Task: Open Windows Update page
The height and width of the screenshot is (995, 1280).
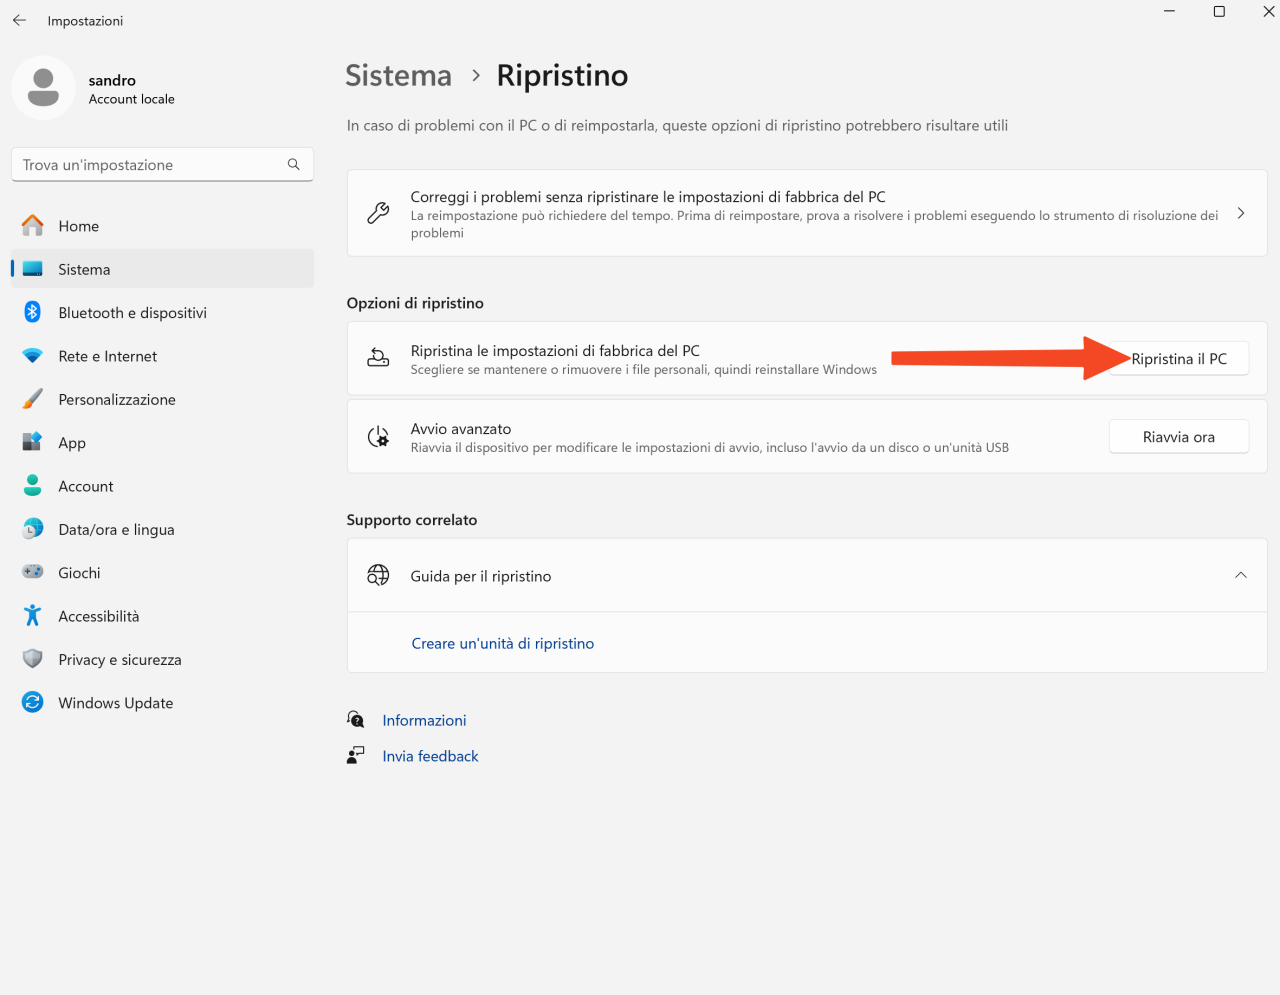Action: [x=162, y=702]
